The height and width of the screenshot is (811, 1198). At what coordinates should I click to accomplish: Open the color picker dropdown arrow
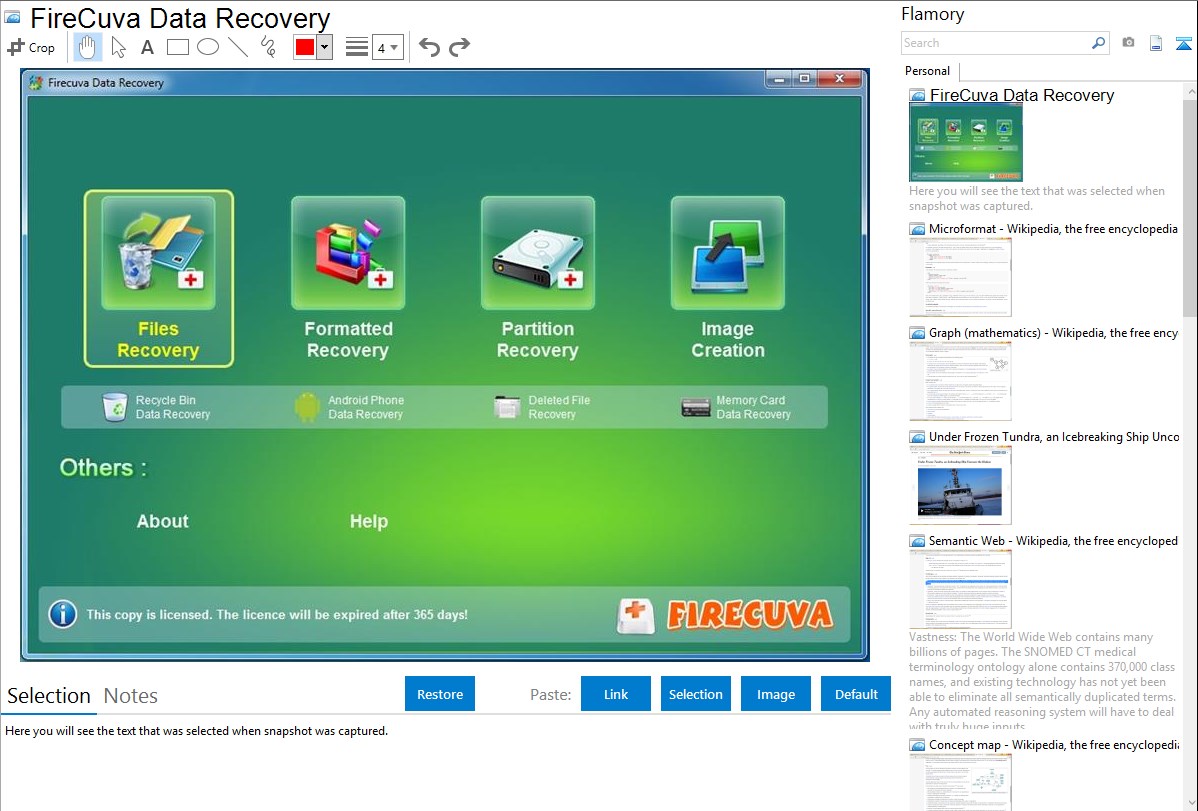pyautogui.click(x=325, y=47)
